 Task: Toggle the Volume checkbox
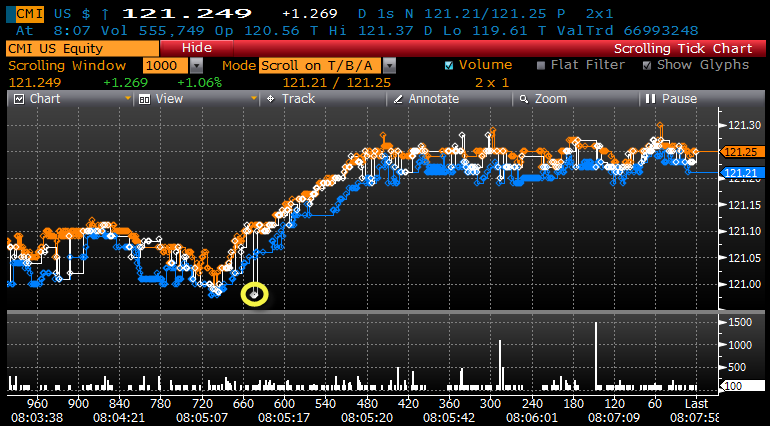(x=448, y=65)
